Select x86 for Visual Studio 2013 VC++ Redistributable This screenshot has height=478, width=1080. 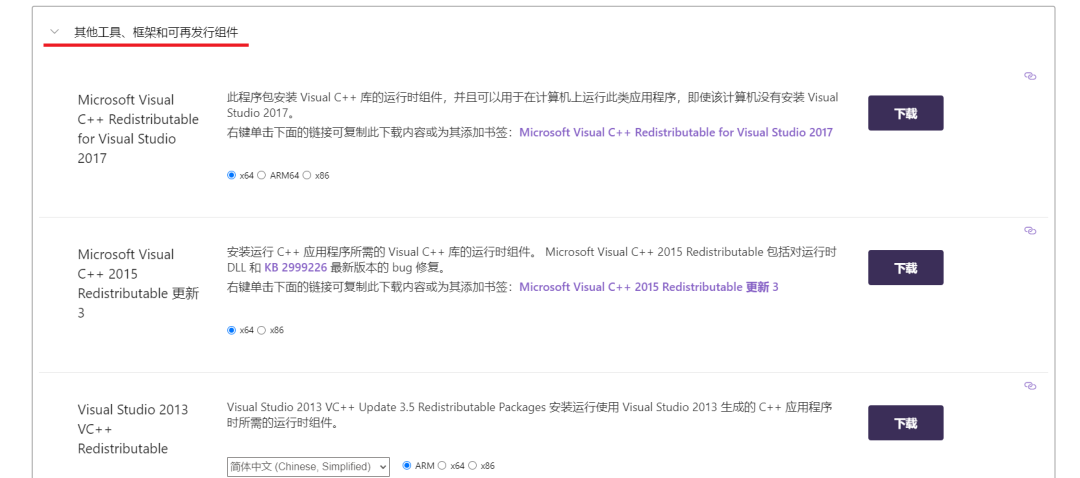(472, 466)
